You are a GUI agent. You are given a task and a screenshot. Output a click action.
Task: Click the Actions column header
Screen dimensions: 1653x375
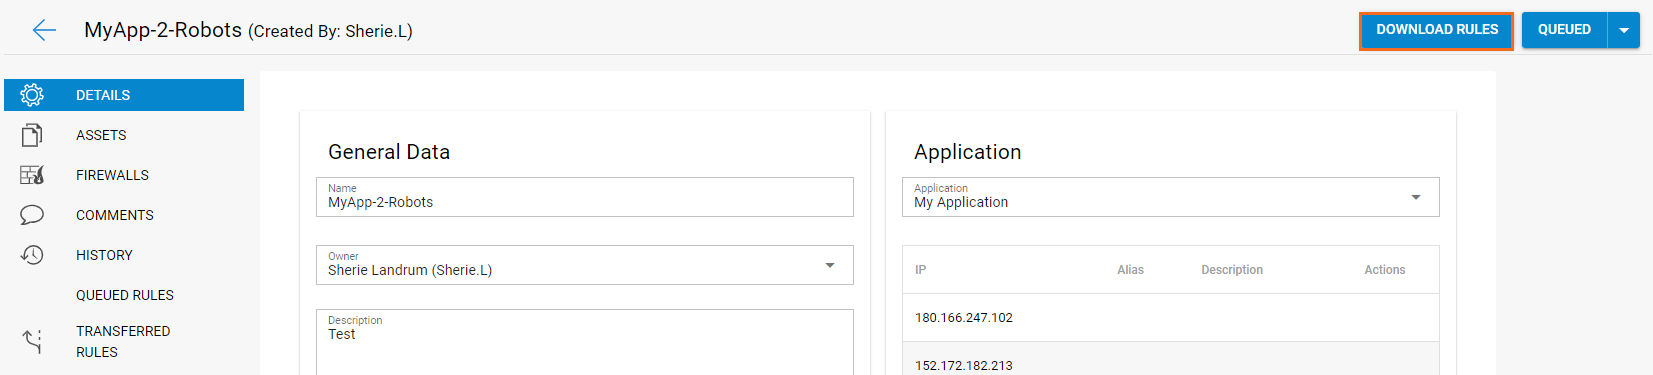pos(1384,270)
